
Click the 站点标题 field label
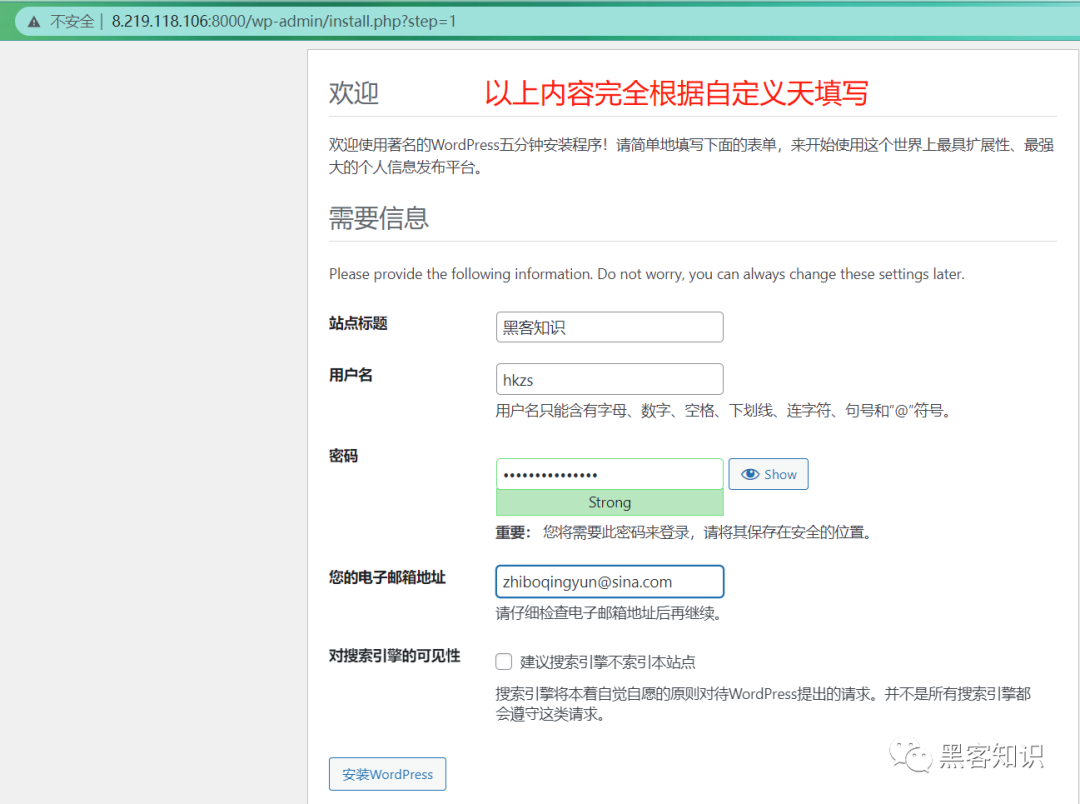358,323
